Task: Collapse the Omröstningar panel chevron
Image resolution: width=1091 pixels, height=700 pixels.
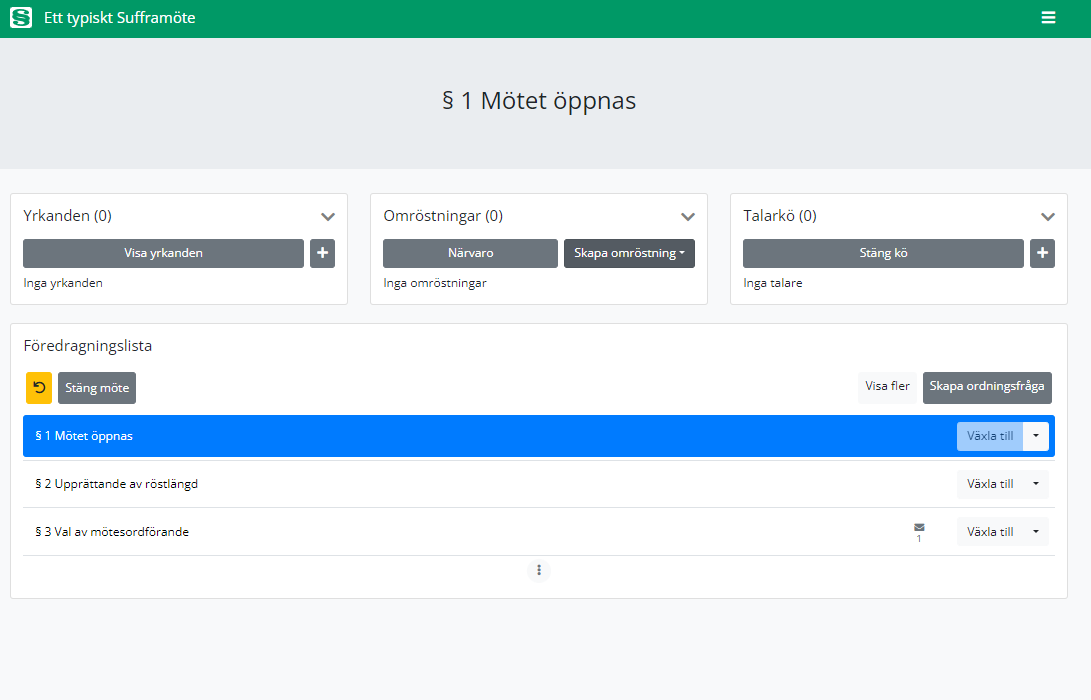Action: 687,216
